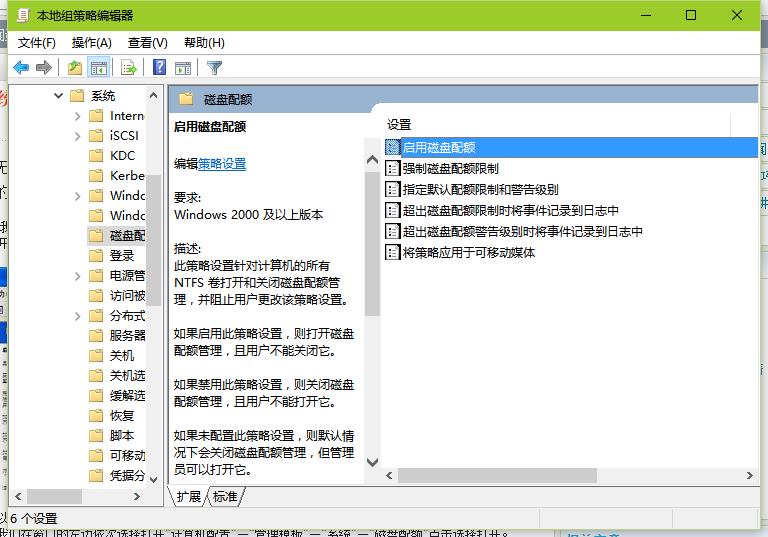768x537 pixels.
Task: Click the Filter funnel toolbar icon
Action: 214,68
